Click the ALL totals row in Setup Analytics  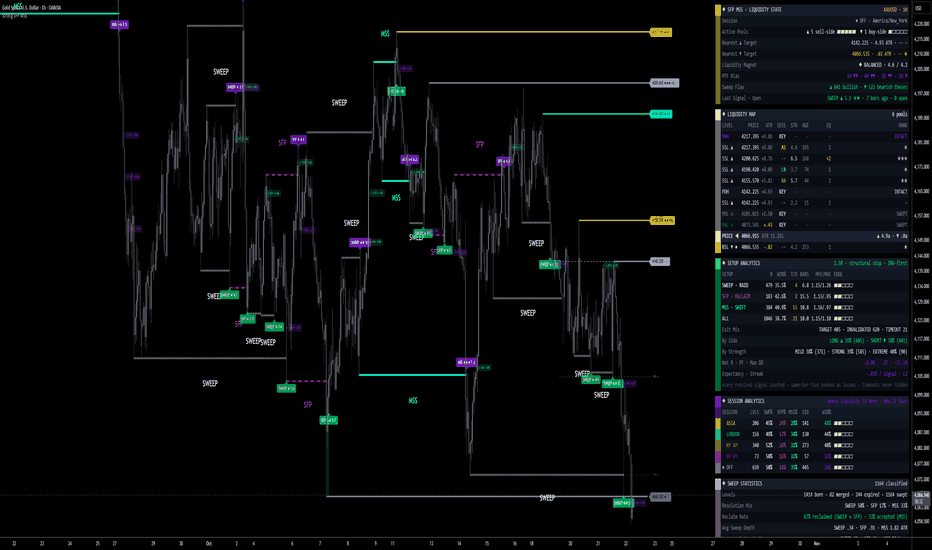pos(814,319)
